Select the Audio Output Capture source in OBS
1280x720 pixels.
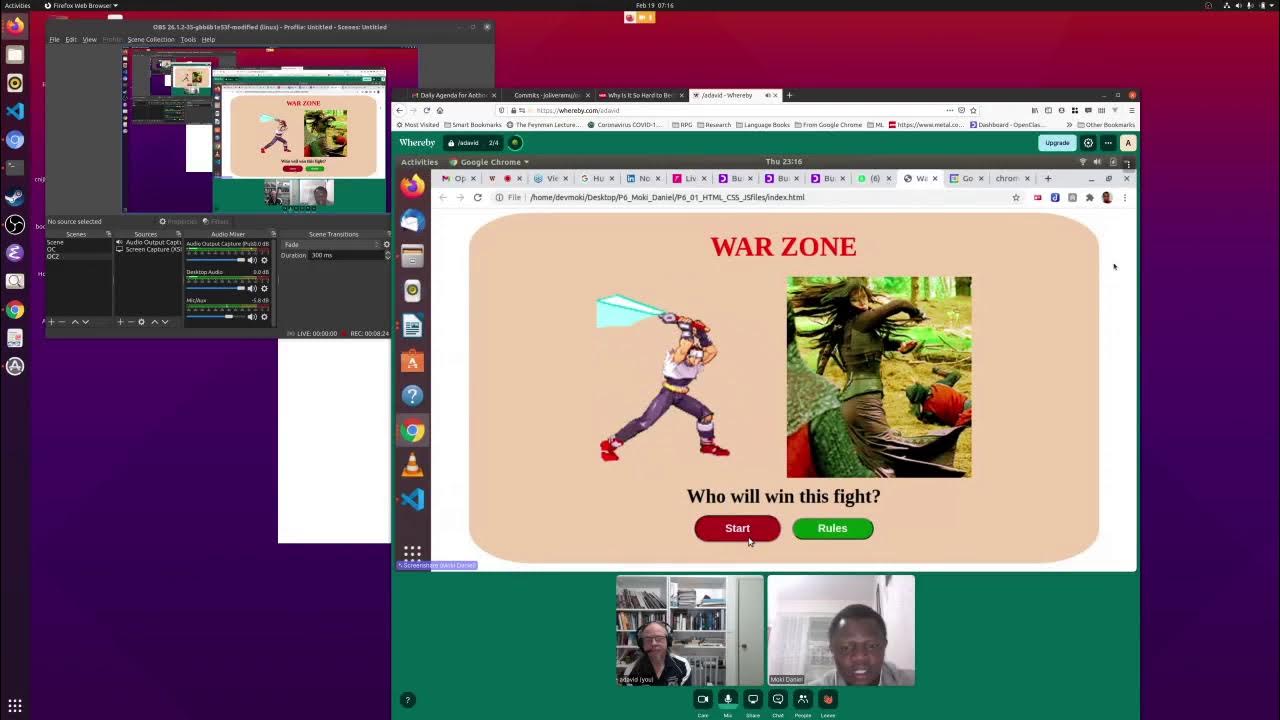(150, 242)
